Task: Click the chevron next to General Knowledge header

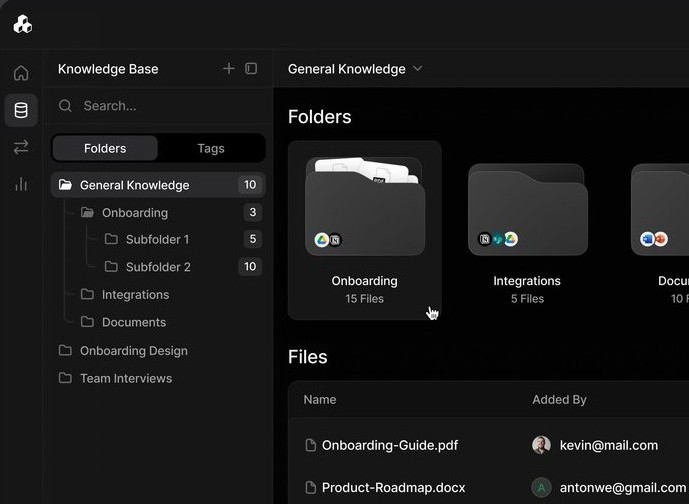Action: (x=417, y=69)
